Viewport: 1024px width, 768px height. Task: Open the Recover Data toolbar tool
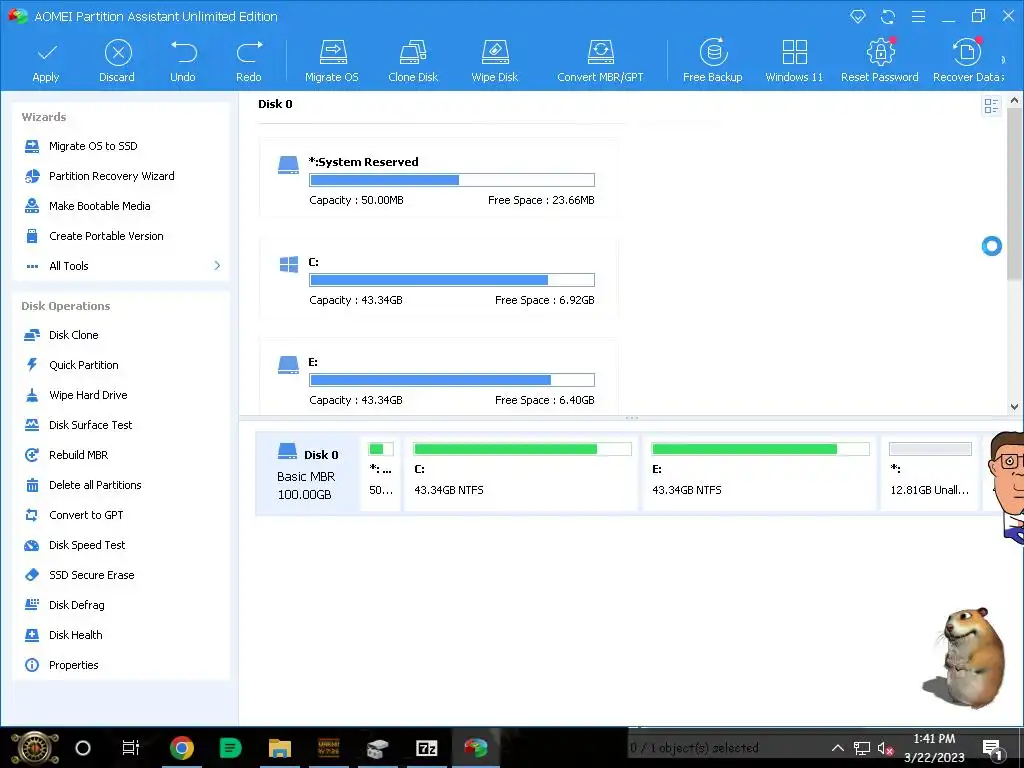coord(968,62)
